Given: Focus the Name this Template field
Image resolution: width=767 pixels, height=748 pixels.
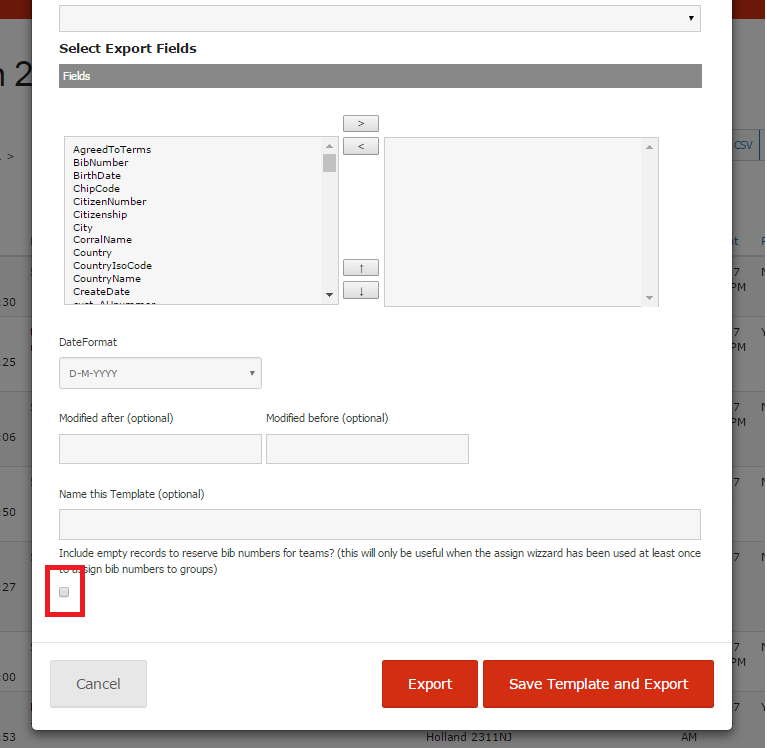Looking at the screenshot, I should (x=380, y=524).
